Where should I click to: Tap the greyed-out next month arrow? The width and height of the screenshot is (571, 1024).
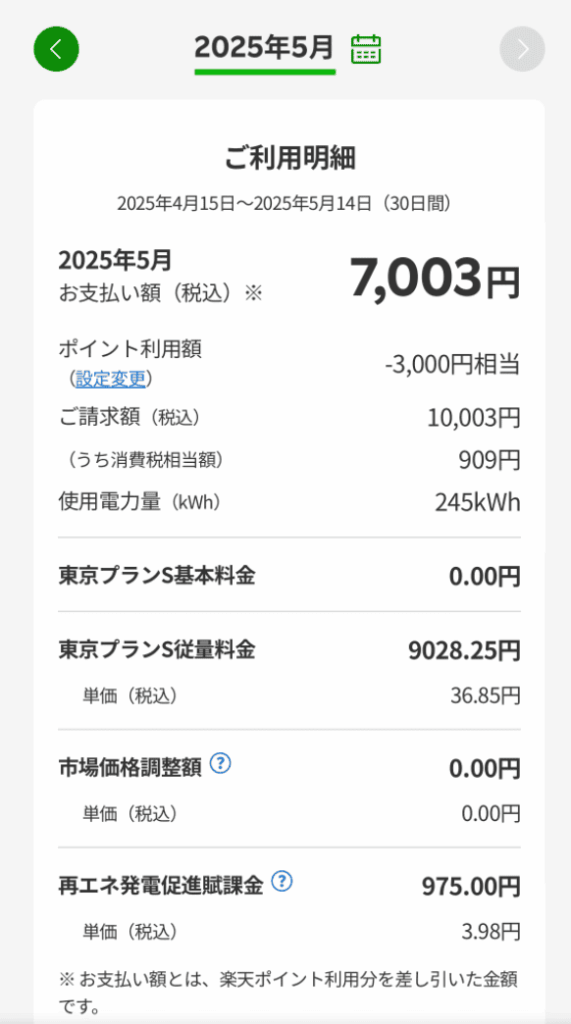pyautogui.click(x=522, y=49)
